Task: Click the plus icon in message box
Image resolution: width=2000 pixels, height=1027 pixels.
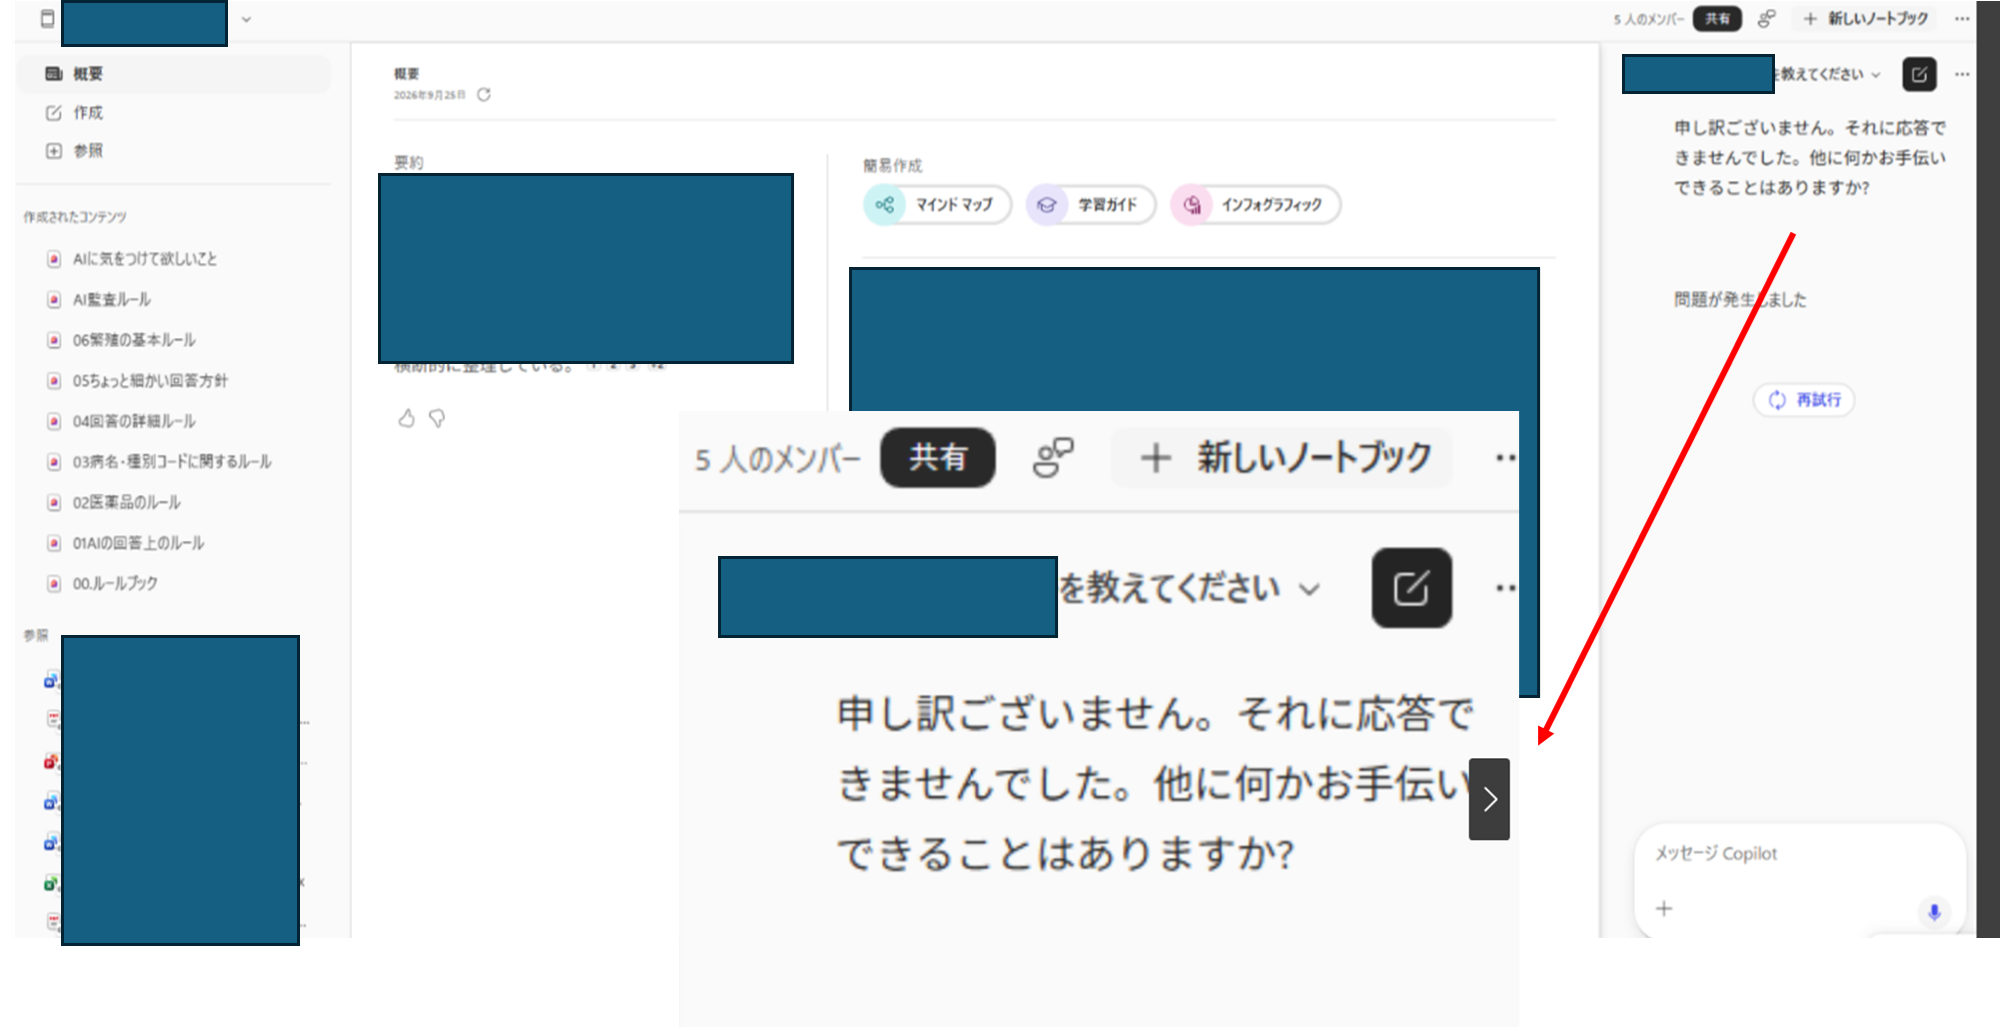Action: (1664, 909)
